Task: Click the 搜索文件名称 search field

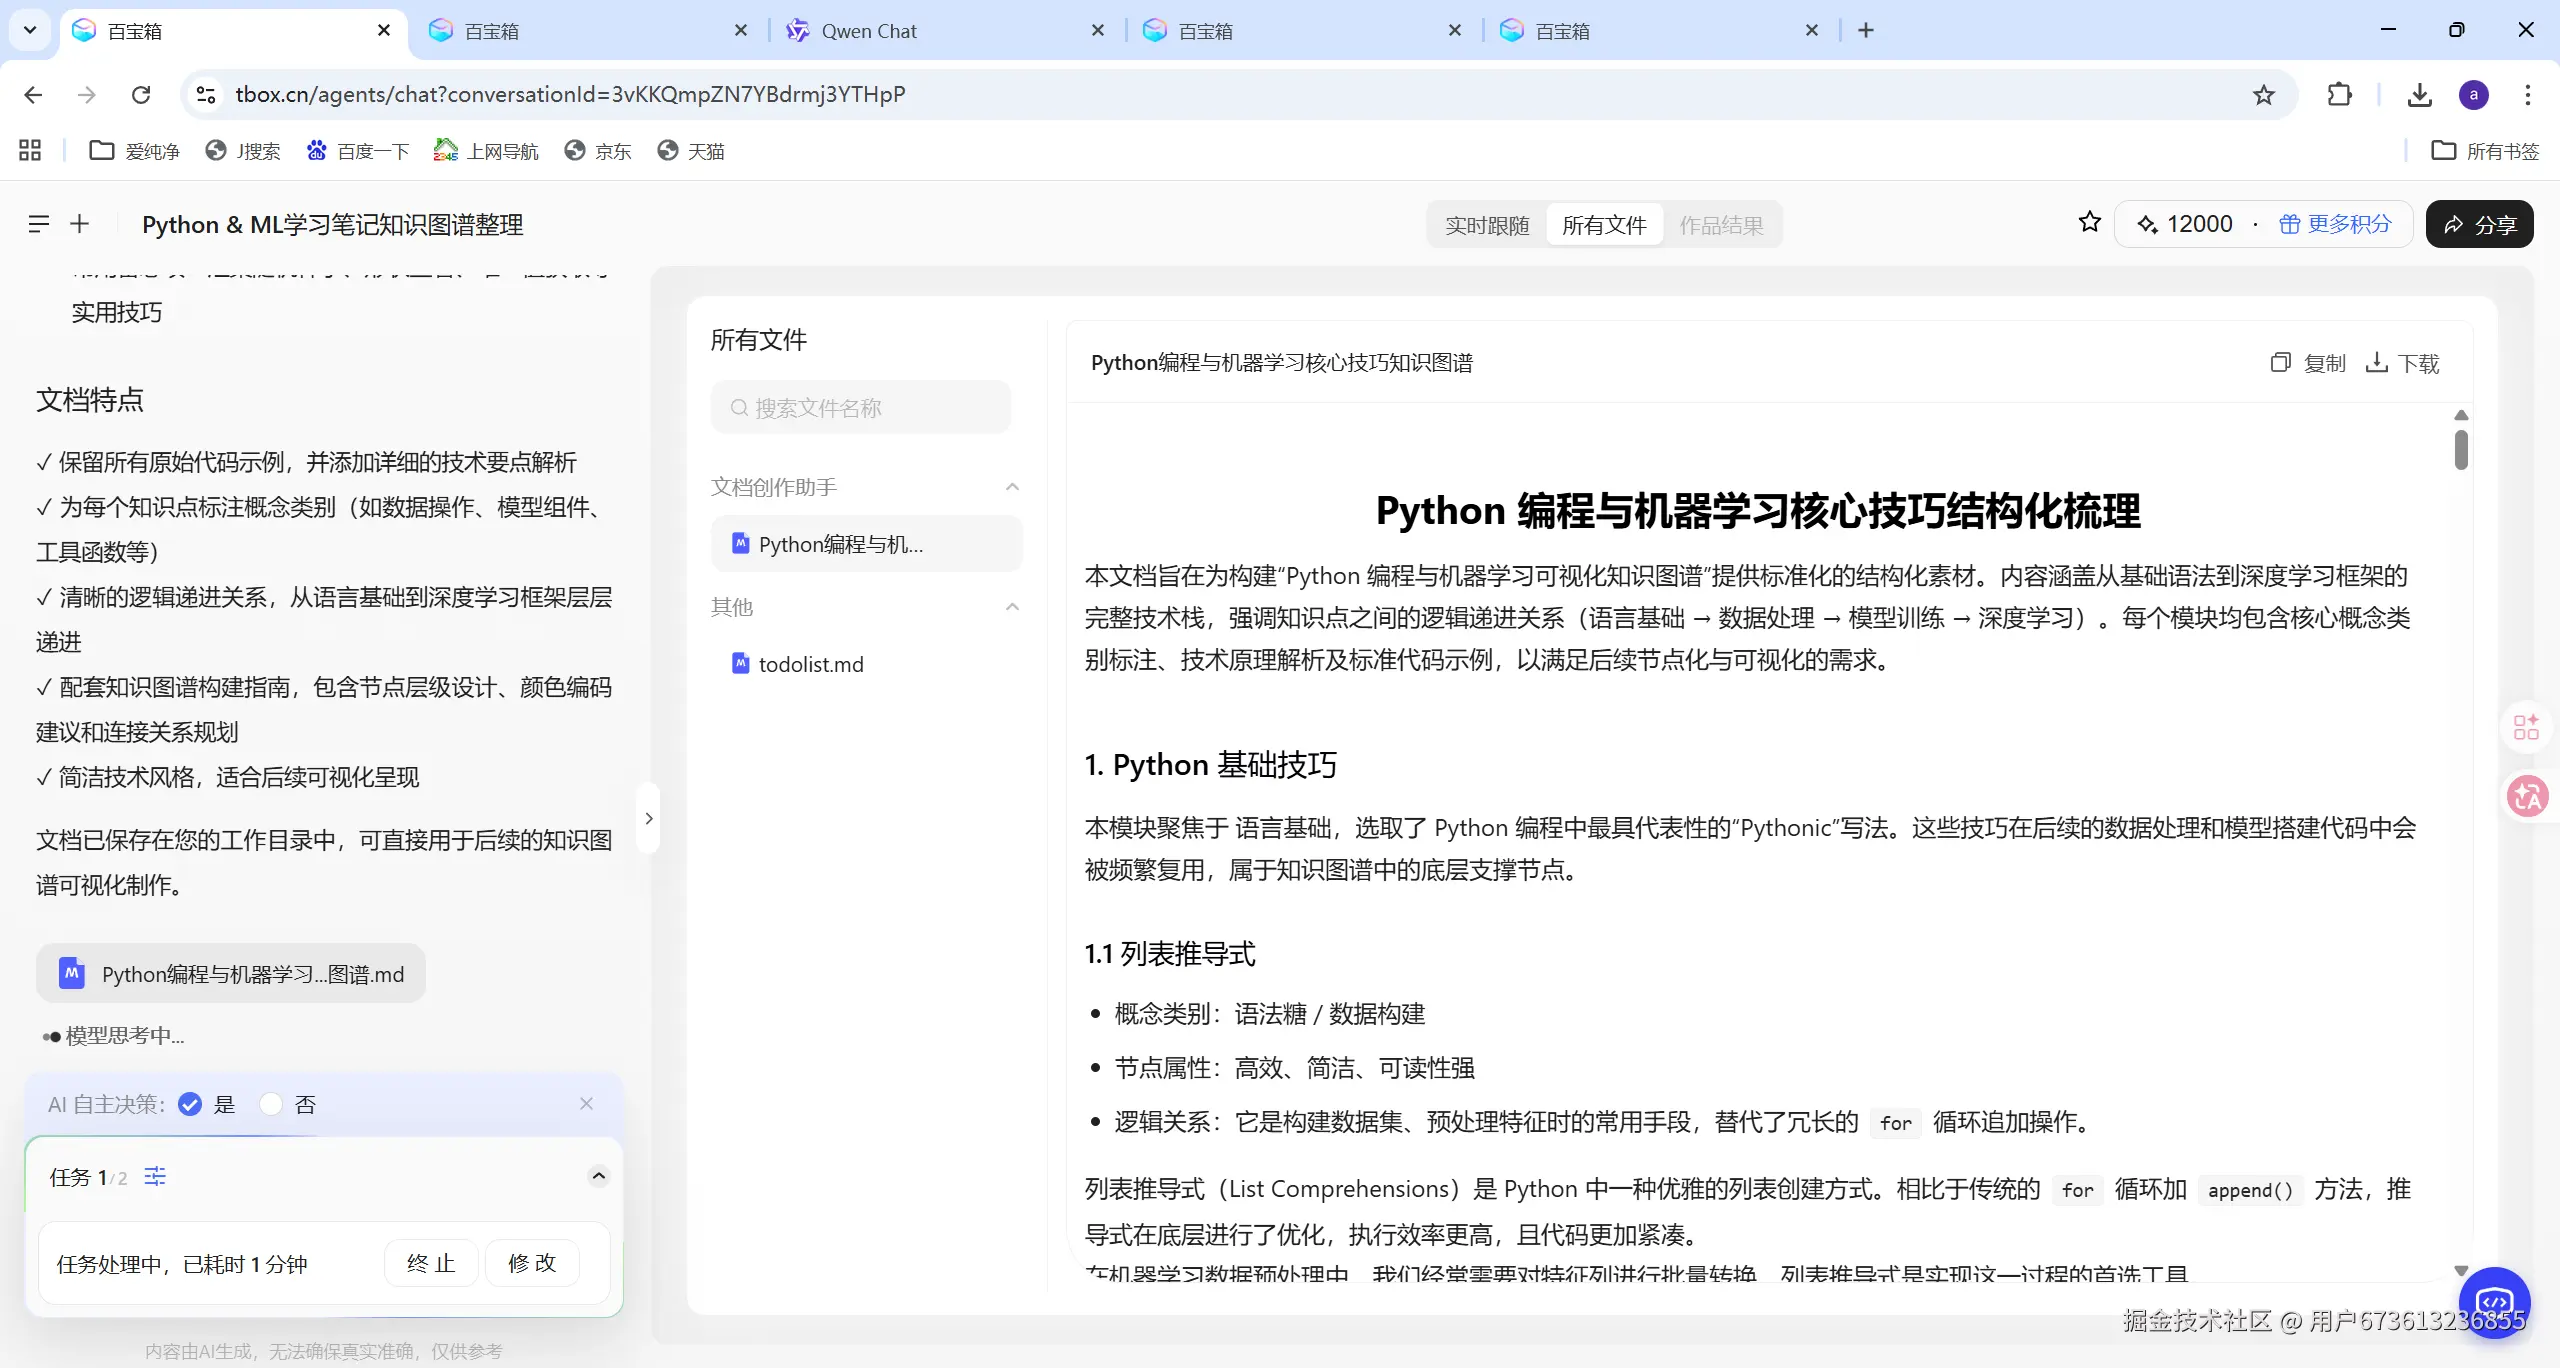Action: coord(861,408)
